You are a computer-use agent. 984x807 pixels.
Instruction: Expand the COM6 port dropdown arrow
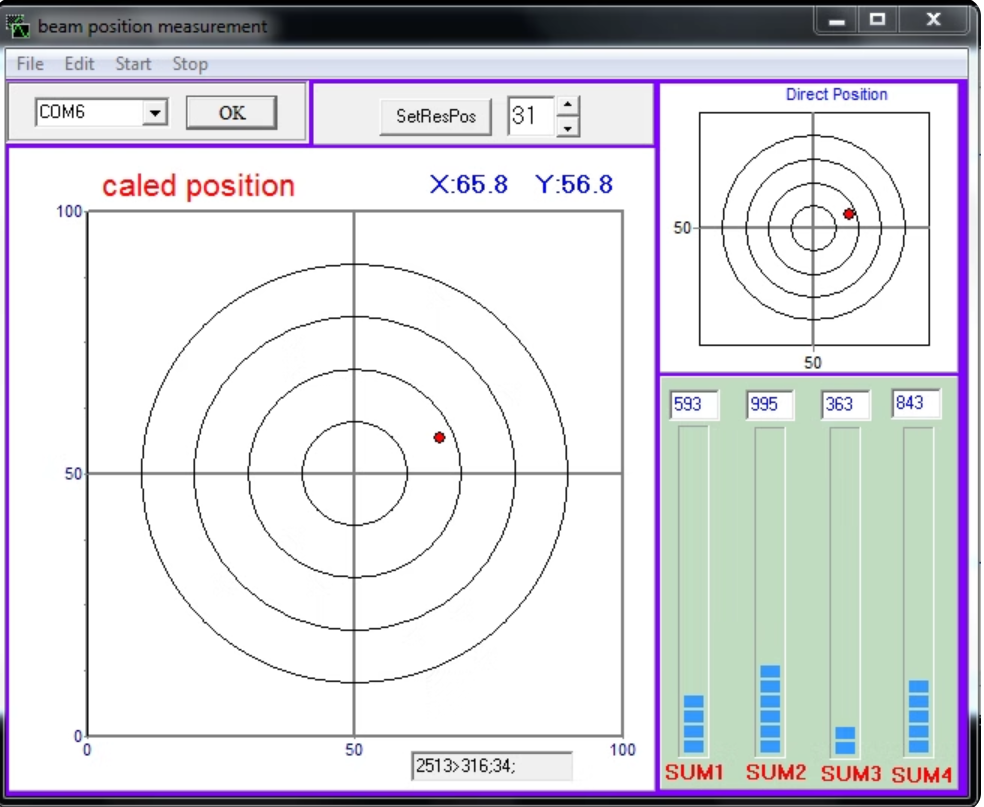point(154,113)
